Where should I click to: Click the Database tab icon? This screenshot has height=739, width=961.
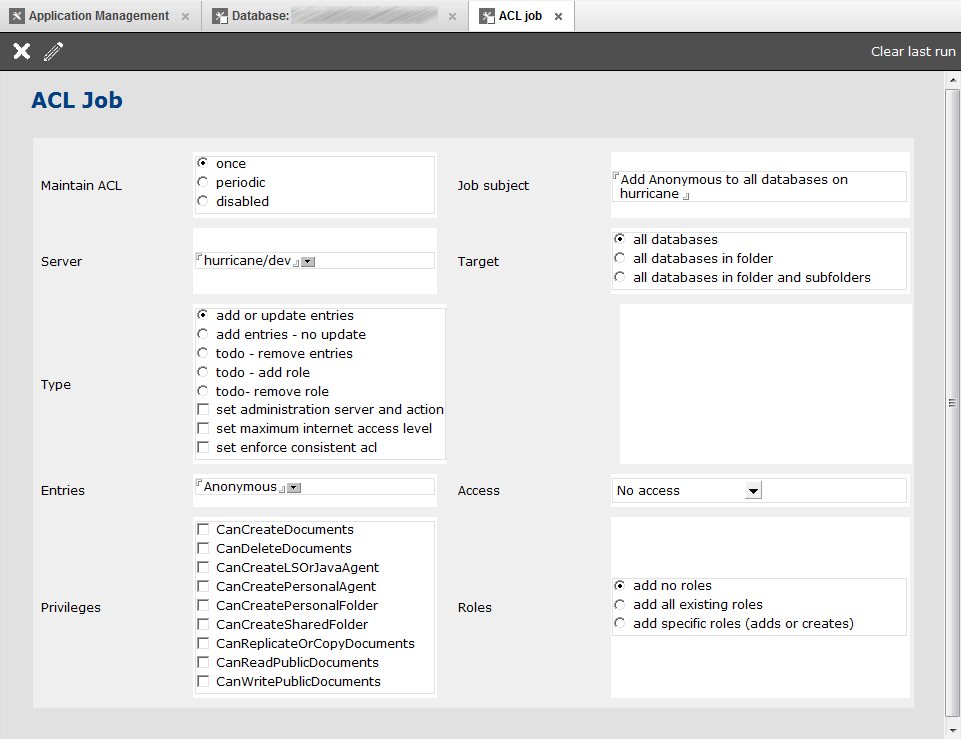click(220, 17)
